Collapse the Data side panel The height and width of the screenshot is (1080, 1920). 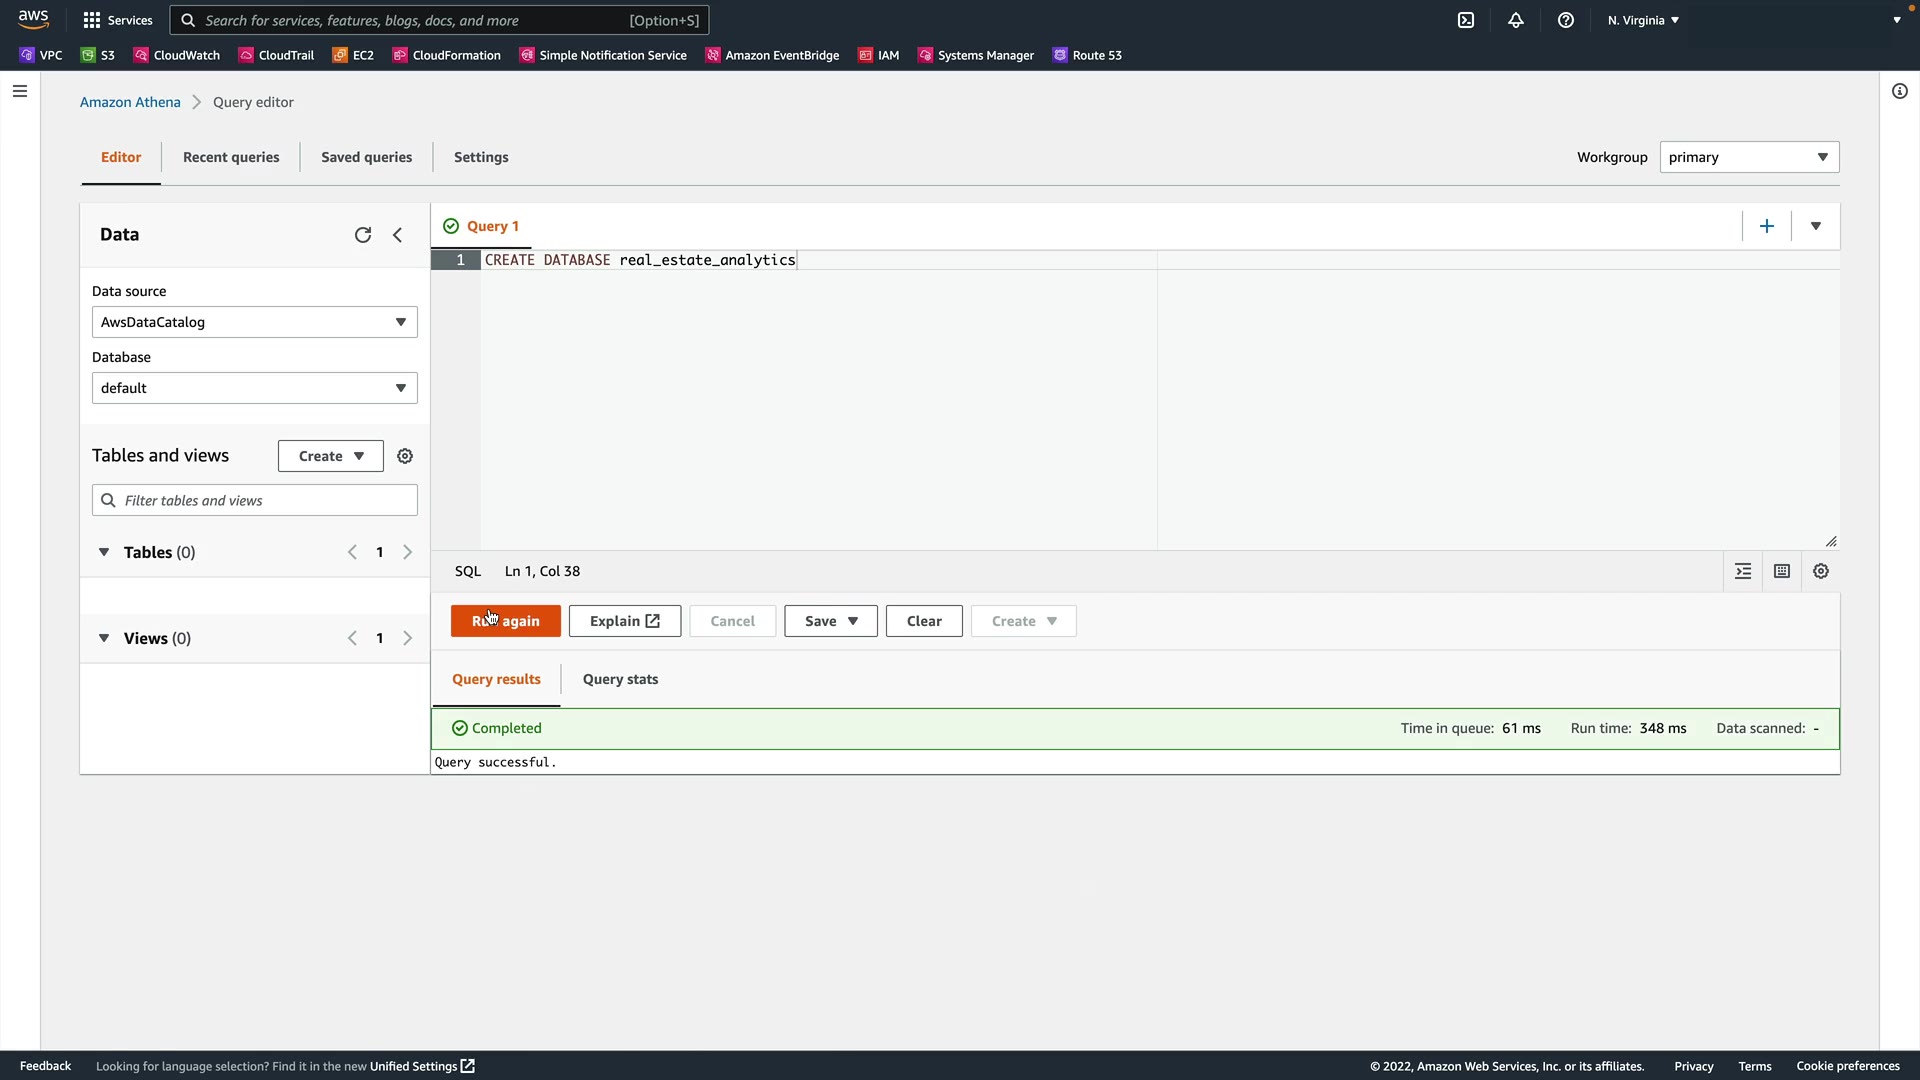[x=398, y=235]
